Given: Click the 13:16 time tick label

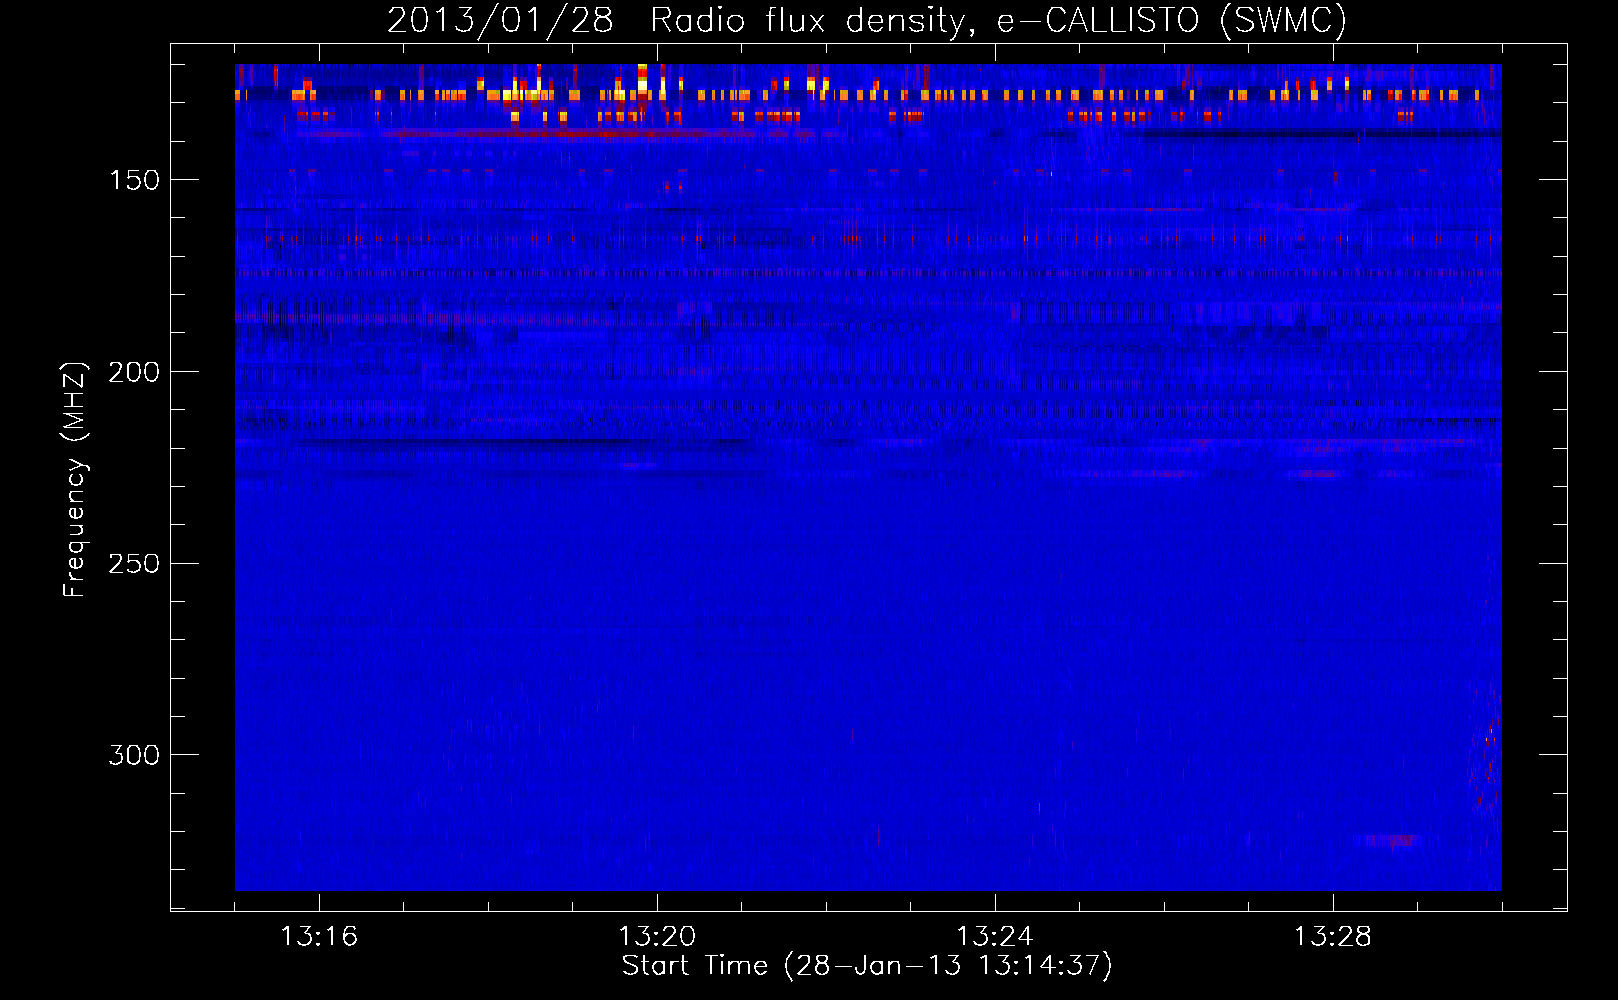Looking at the screenshot, I should 320,937.
